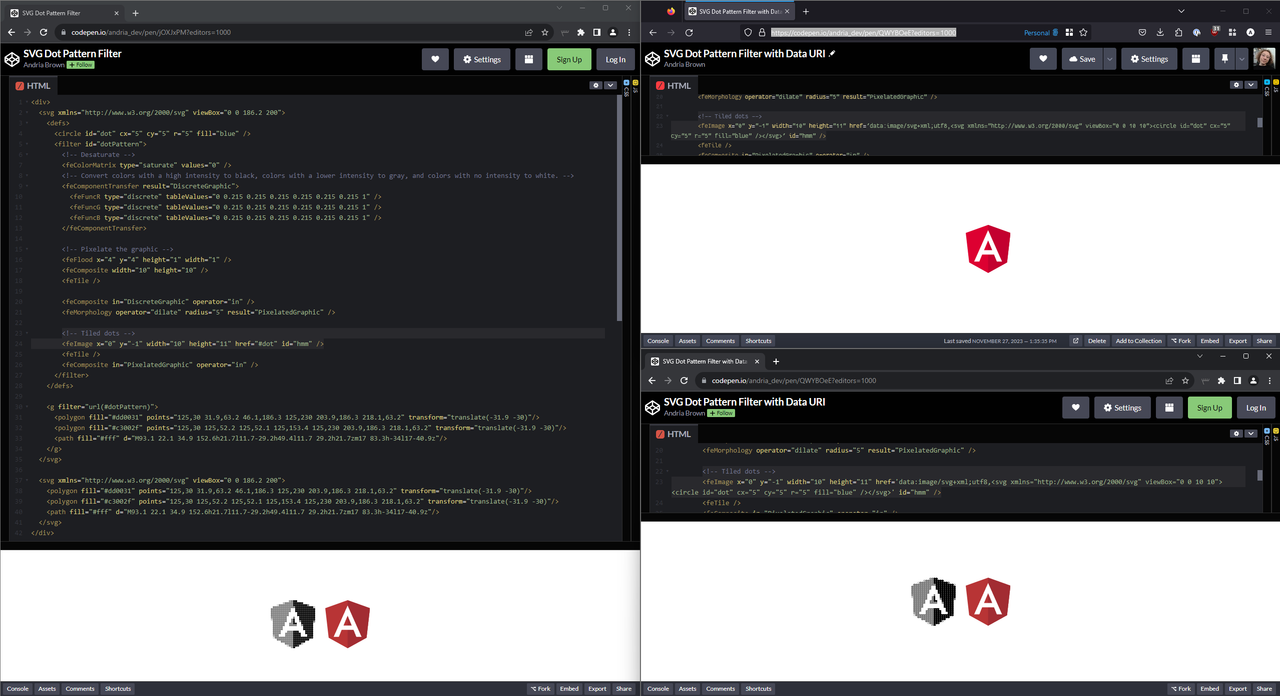Click heart button in bottom-right window
The height and width of the screenshot is (696, 1280).
(x=1075, y=407)
